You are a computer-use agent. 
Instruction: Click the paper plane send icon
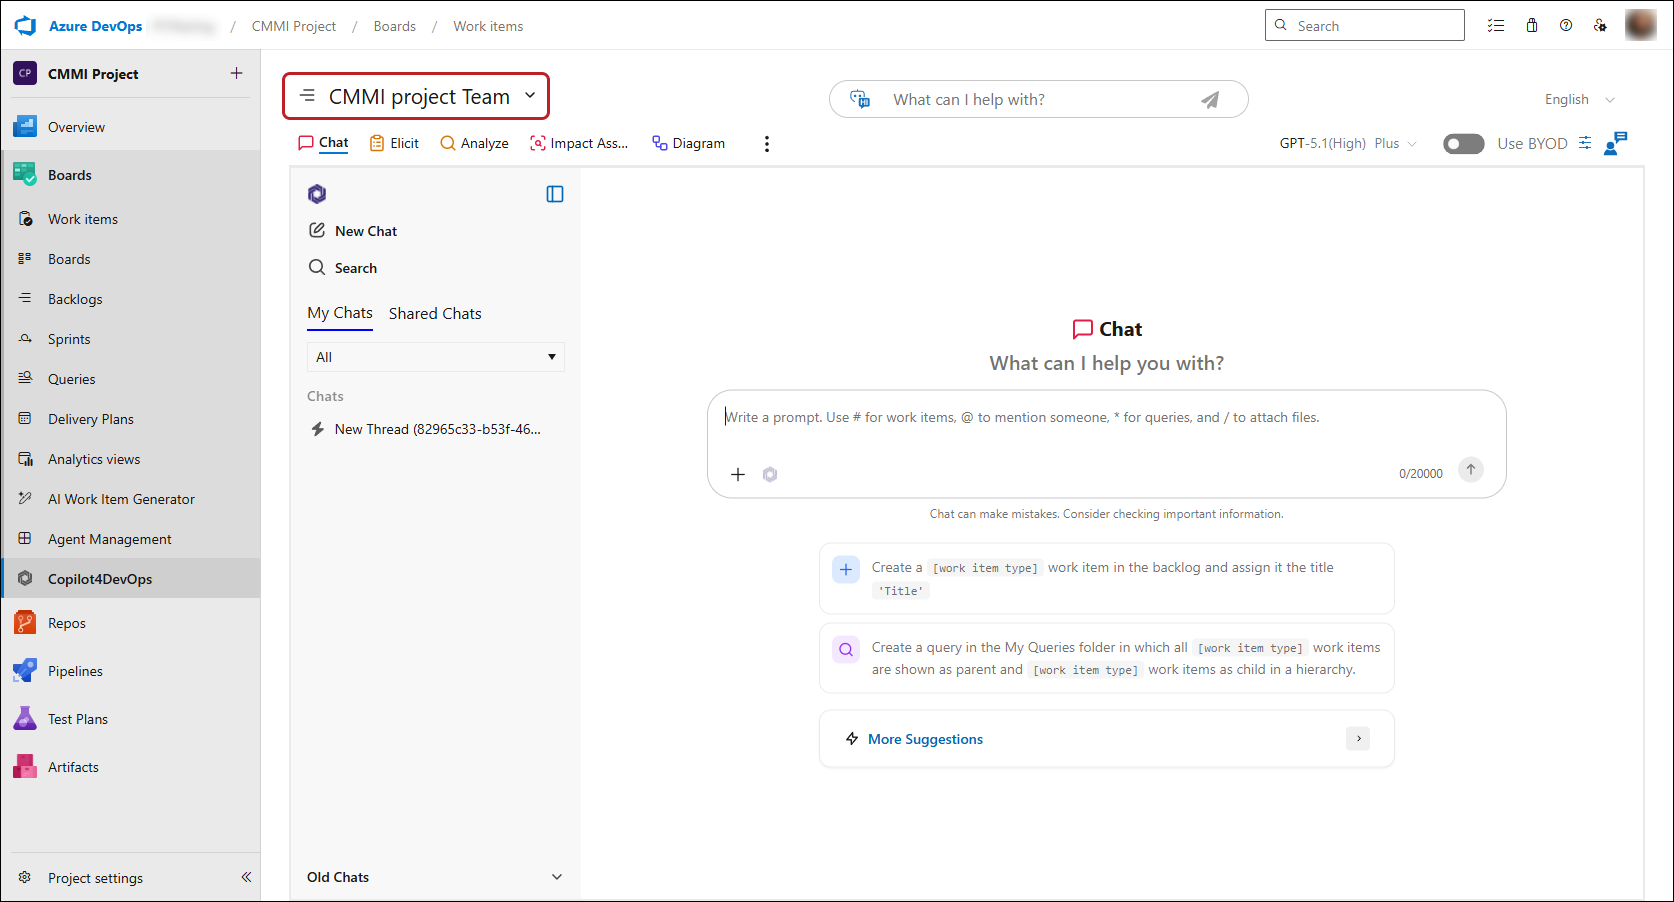point(1210,99)
